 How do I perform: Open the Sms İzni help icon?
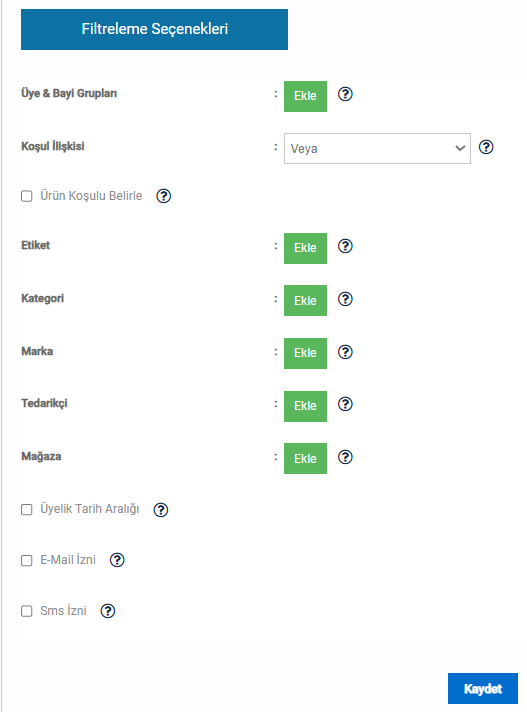pyautogui.click(x=108, y=611)
